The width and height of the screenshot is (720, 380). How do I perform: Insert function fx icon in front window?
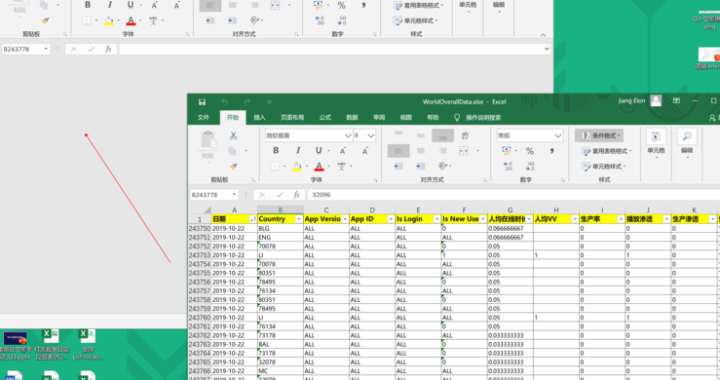pos(297,195)
